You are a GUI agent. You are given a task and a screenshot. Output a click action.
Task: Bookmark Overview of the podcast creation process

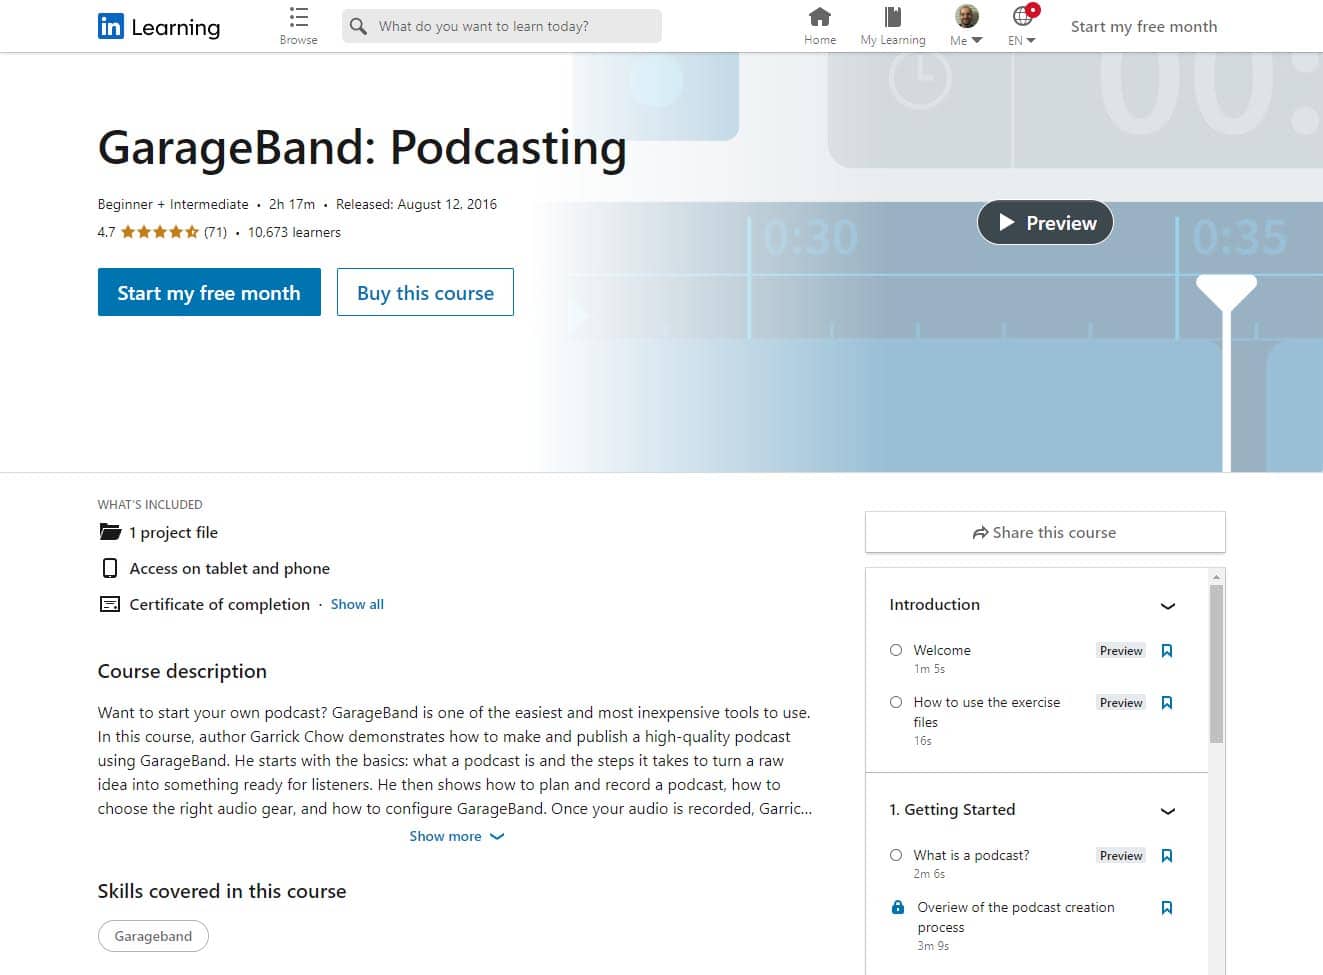pos(1166,908)
